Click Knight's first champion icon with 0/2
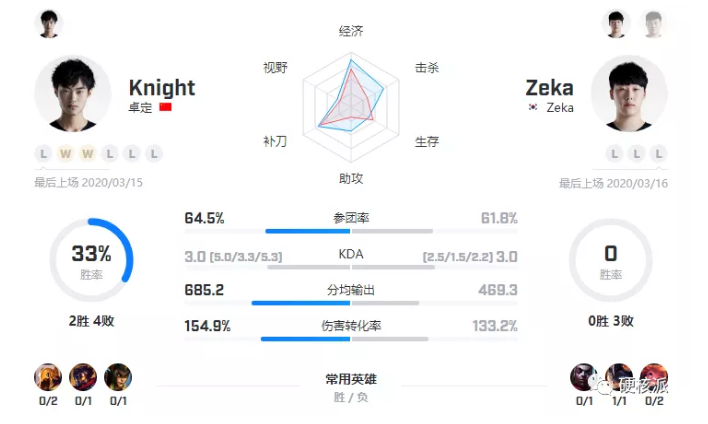708x424 pixels. pyautogui.click(x=48, y=377)
